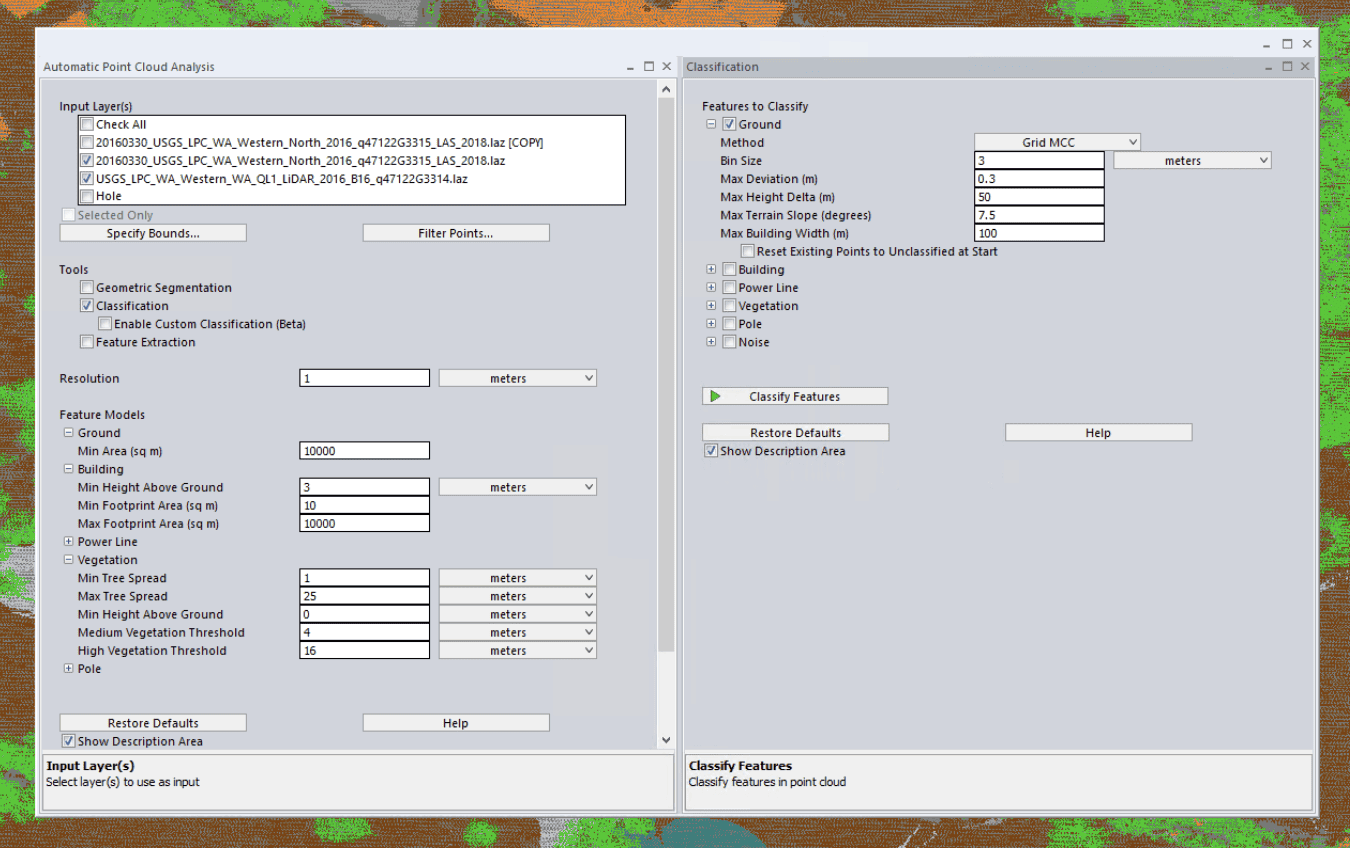Open High Vegetation Threshold units dropdown
Viewport: 1350px width, 848px height.
pos(518,650)
